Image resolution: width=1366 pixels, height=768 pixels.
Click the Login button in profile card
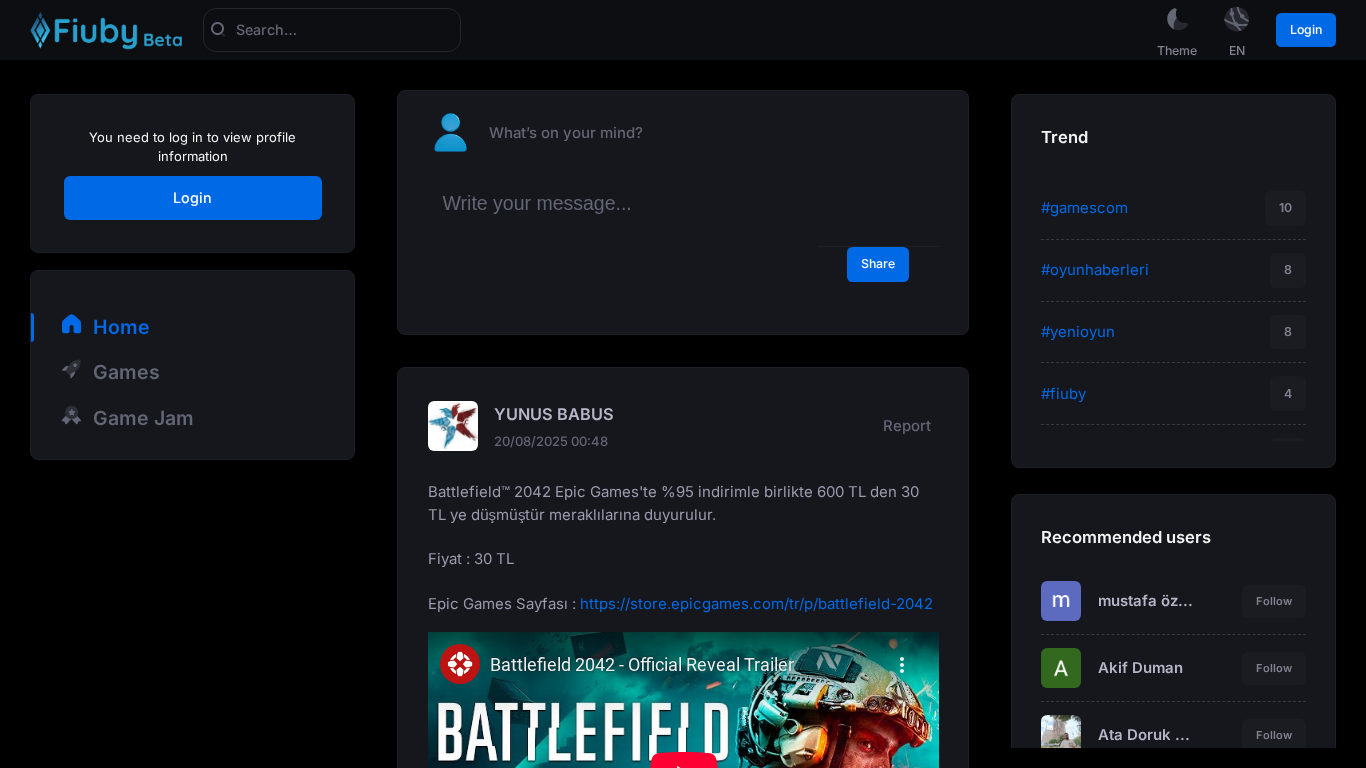193,198
